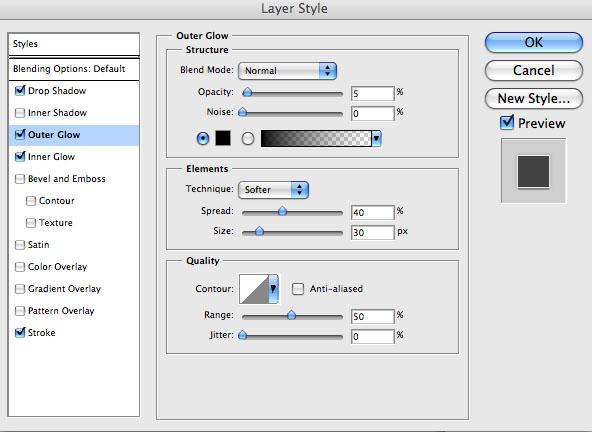Open the Blend Mode dropdown
The width and height of the screenshot is (592, 432).
tap(287, 71)
